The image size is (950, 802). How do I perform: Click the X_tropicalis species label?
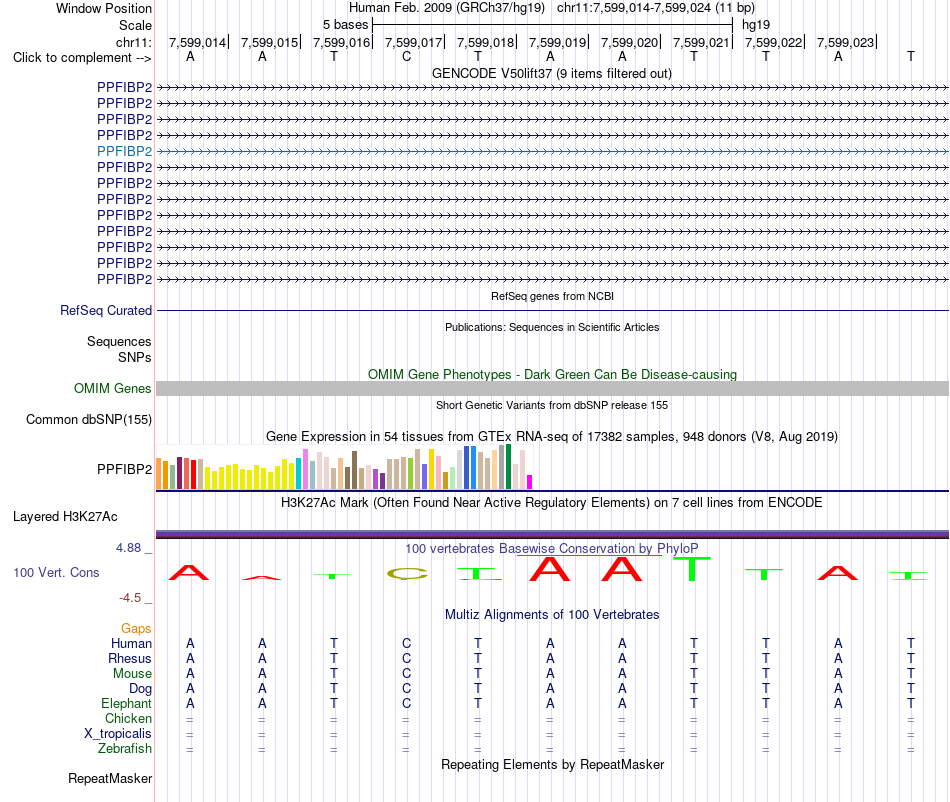tap(118, 734)
